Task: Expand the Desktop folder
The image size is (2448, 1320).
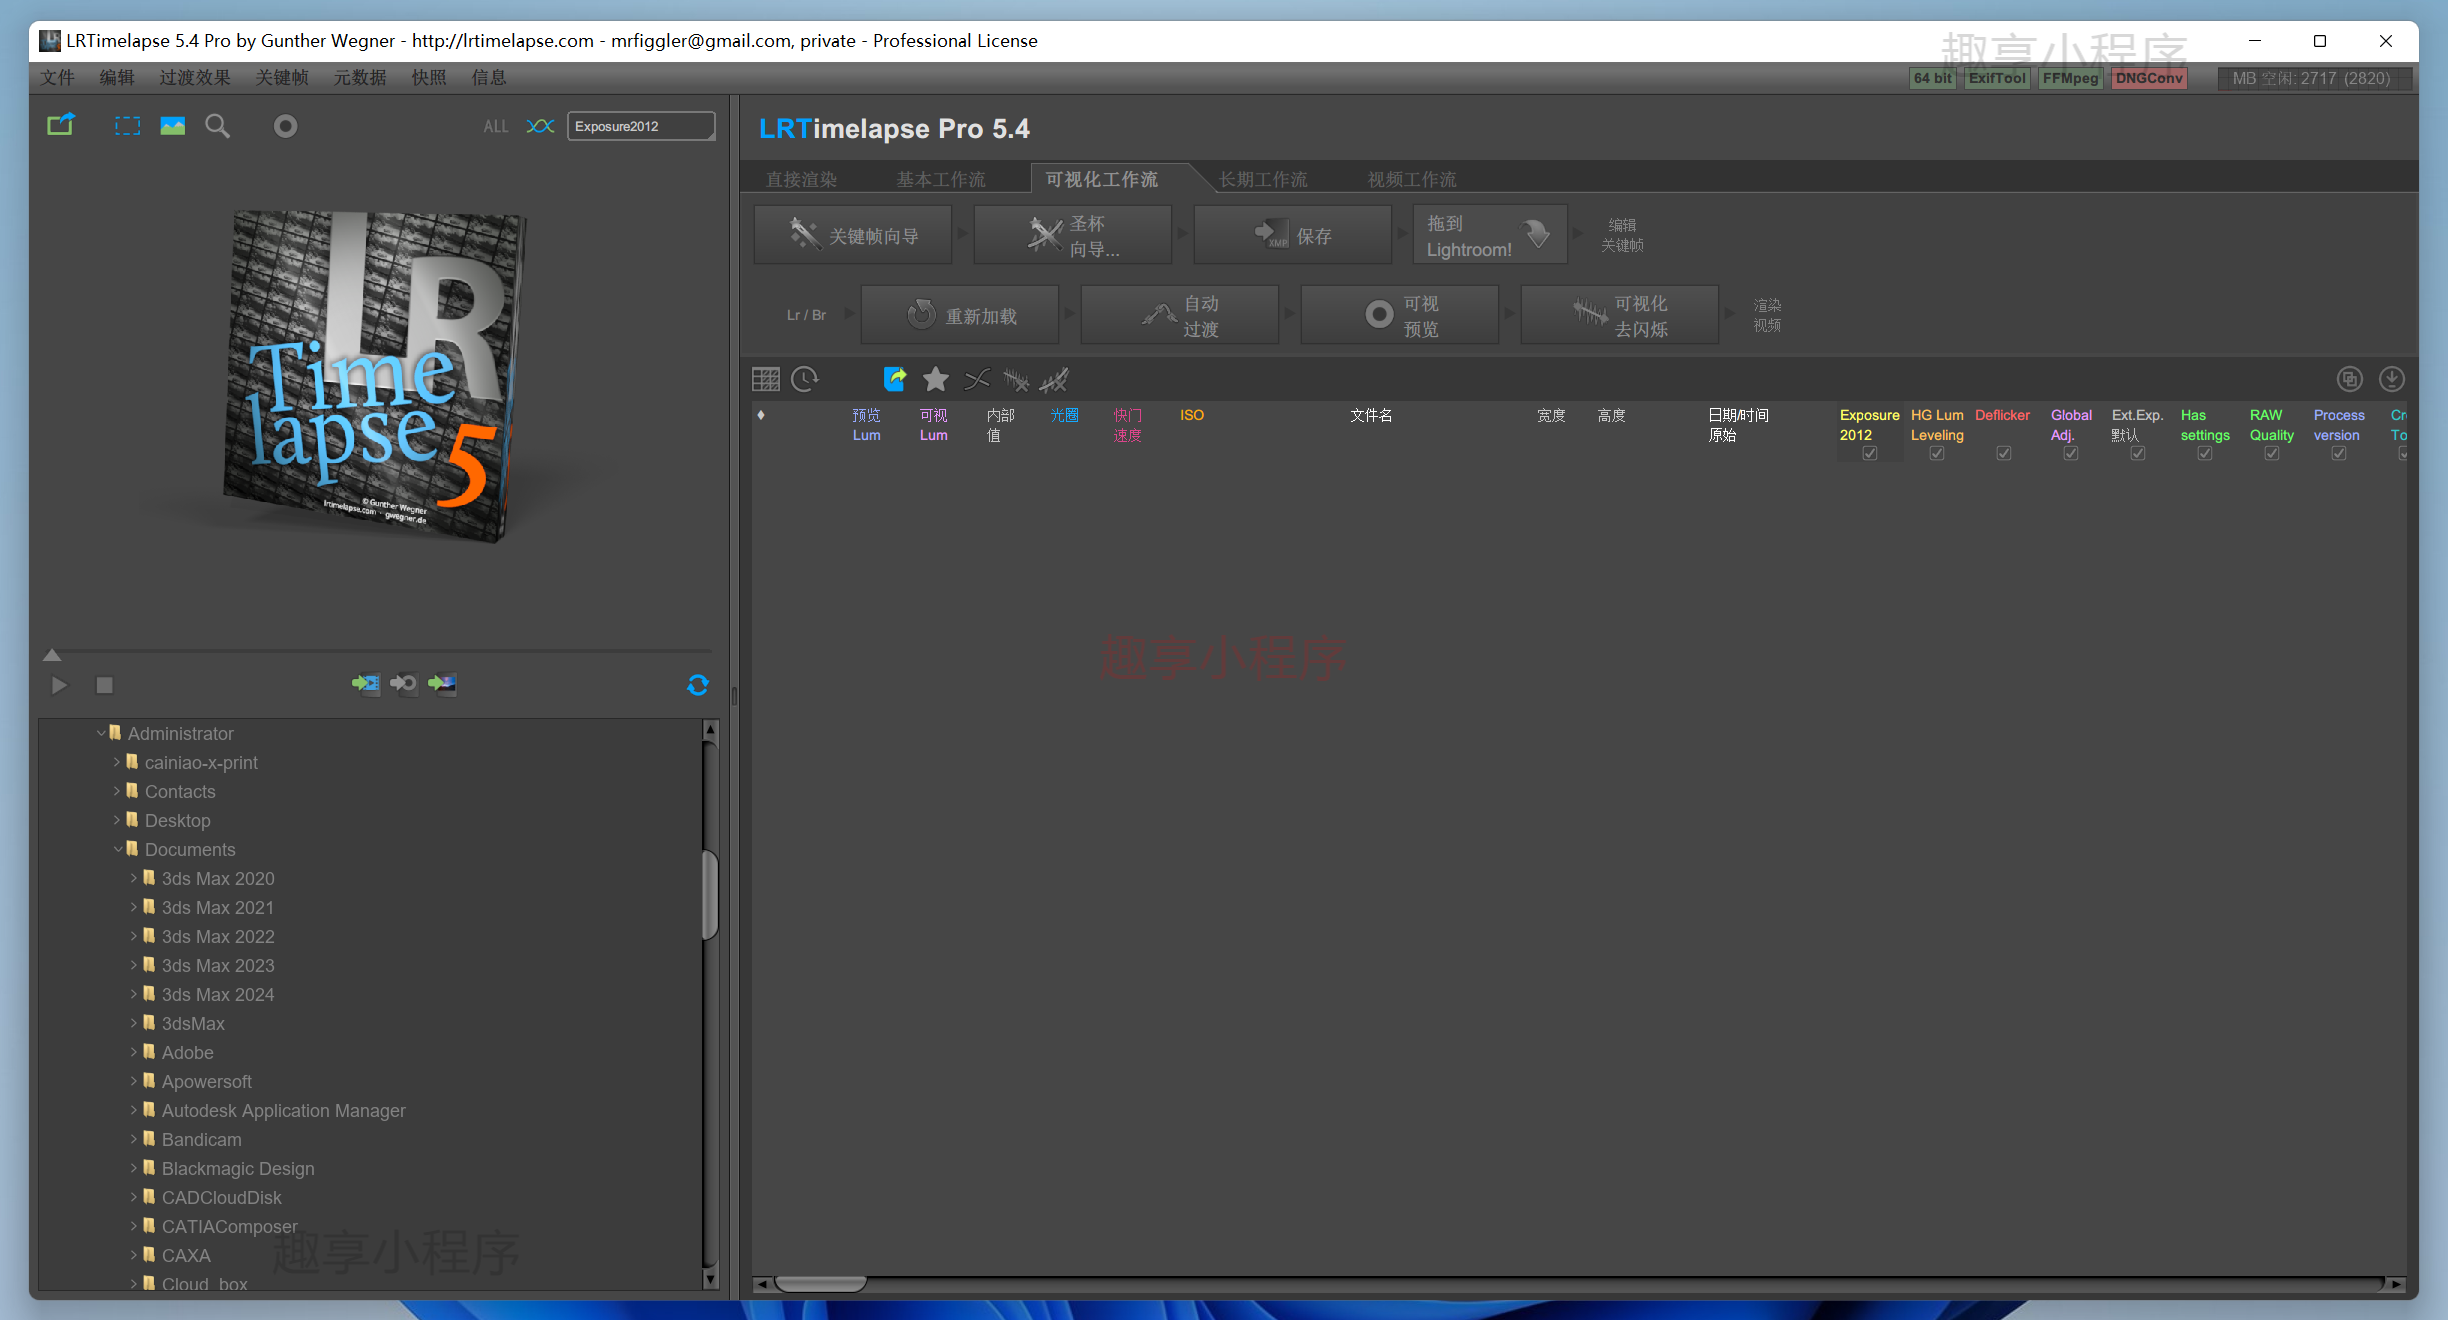Action: 117,820
